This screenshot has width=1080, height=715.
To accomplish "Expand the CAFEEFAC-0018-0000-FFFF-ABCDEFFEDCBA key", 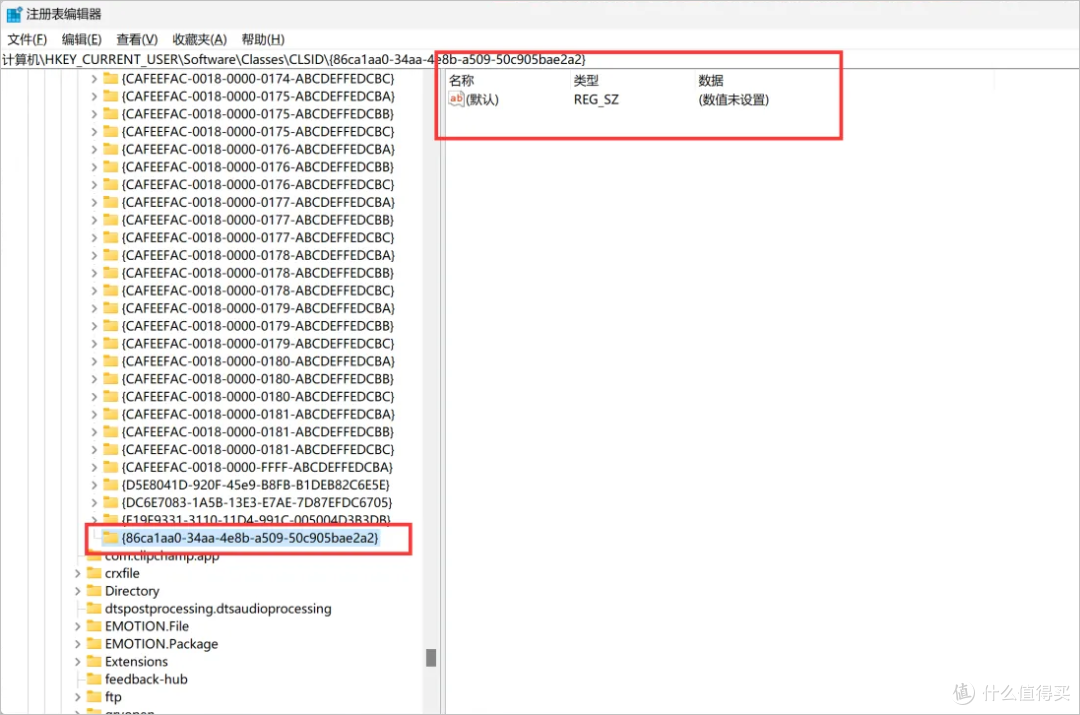I will (x=94, y=467).
